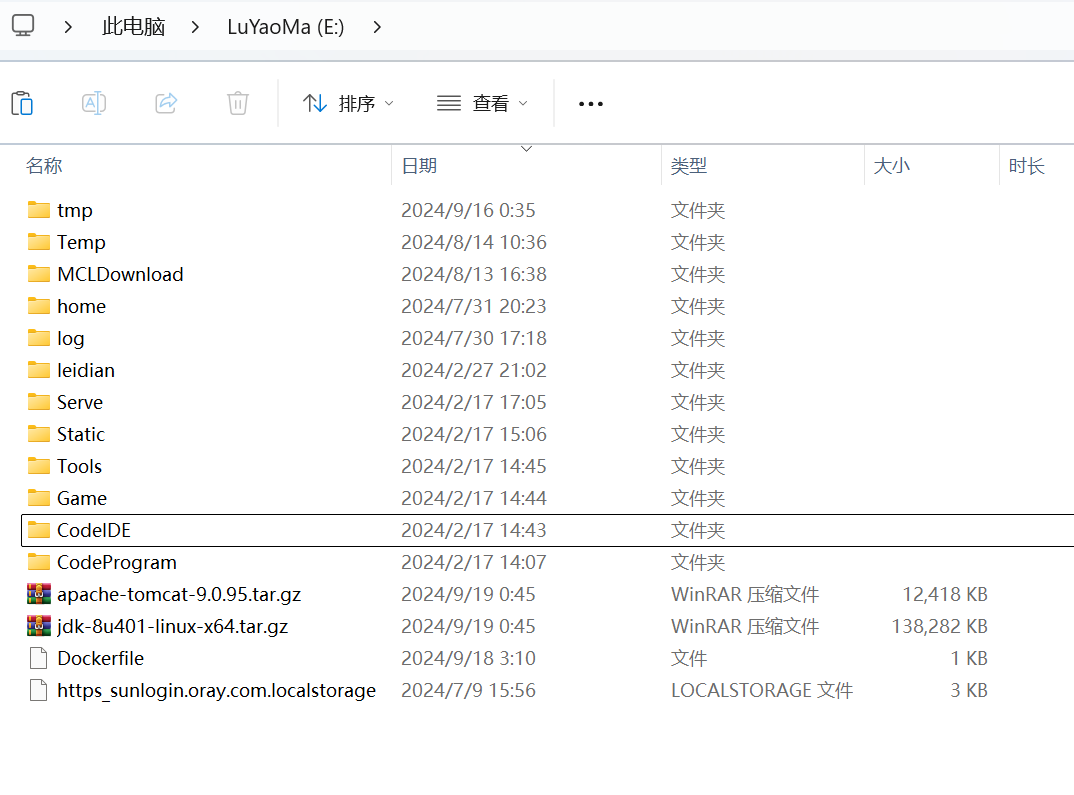Select the MCLDownload folder icon

(39, 274)
